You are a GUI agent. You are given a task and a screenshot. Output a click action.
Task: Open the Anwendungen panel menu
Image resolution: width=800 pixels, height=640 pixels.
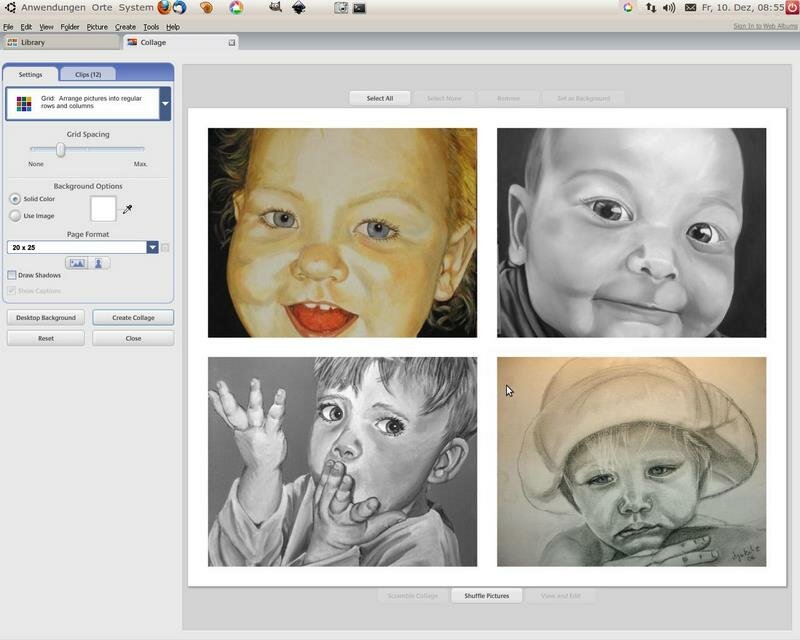pyautogui.click(x=53, y=8)
